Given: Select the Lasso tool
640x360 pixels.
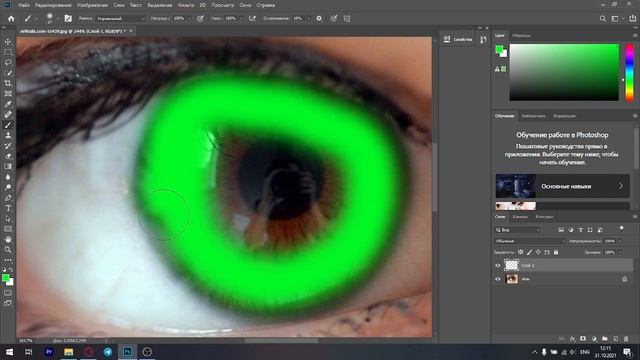Looking at the screenshot, I should pos(8,62).
